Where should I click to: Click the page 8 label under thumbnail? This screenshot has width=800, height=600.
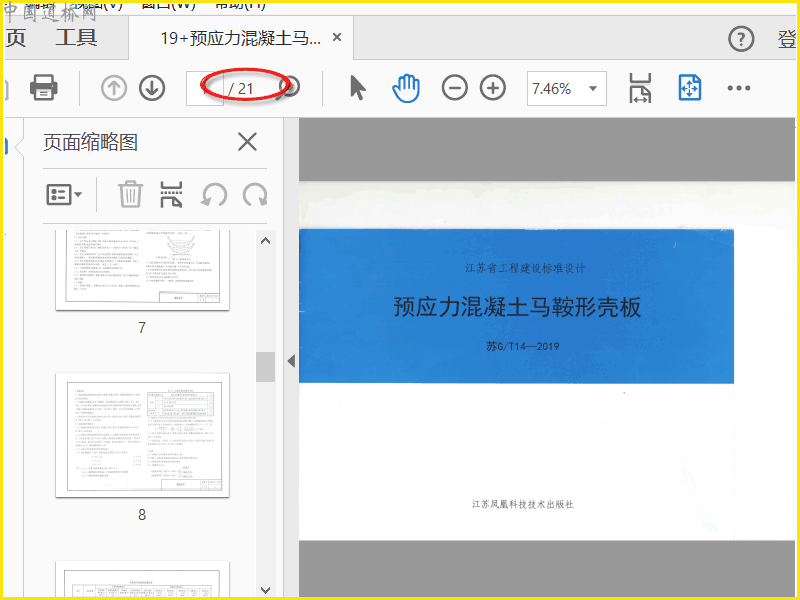[142, 515]
